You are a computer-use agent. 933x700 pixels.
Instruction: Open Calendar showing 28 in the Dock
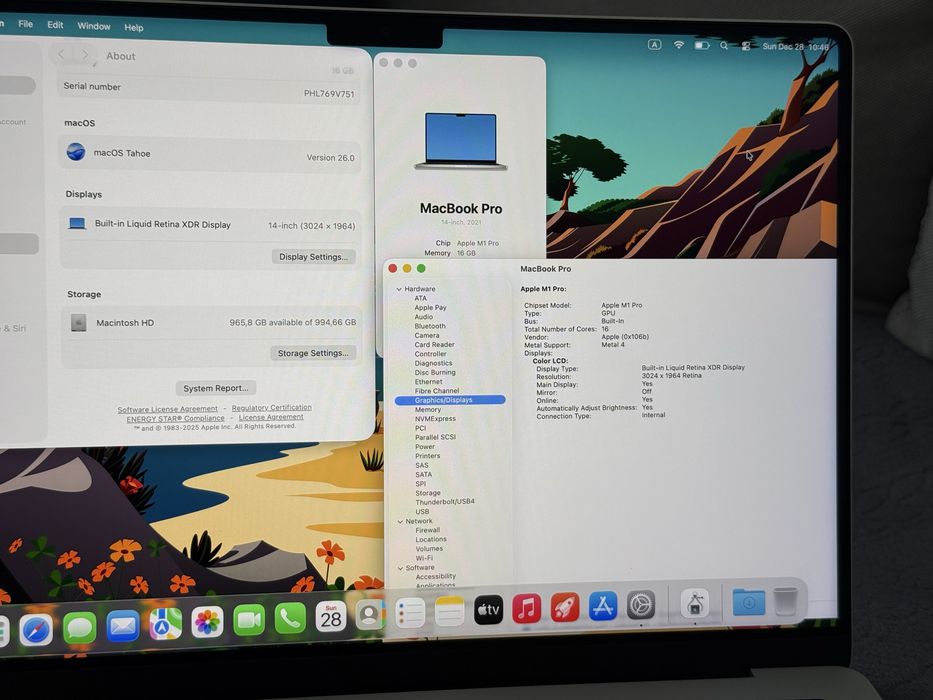click(331, 617)
